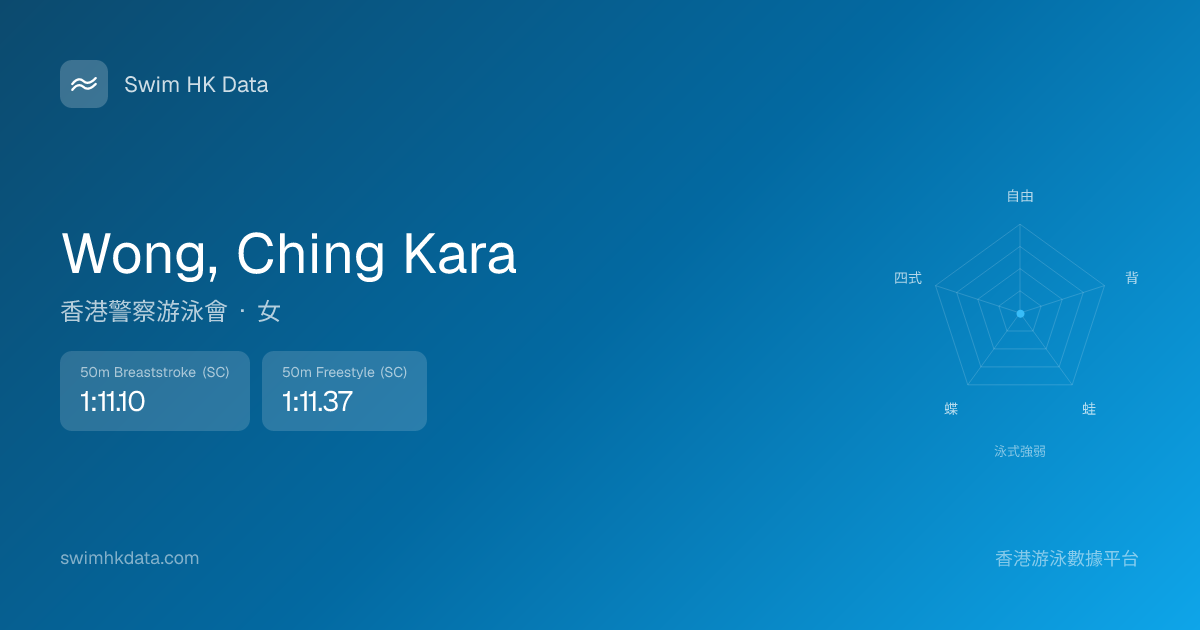Select the 背 axis label on radar chart
Screen dimensions: 1200x630
[x=1131, y=278]
